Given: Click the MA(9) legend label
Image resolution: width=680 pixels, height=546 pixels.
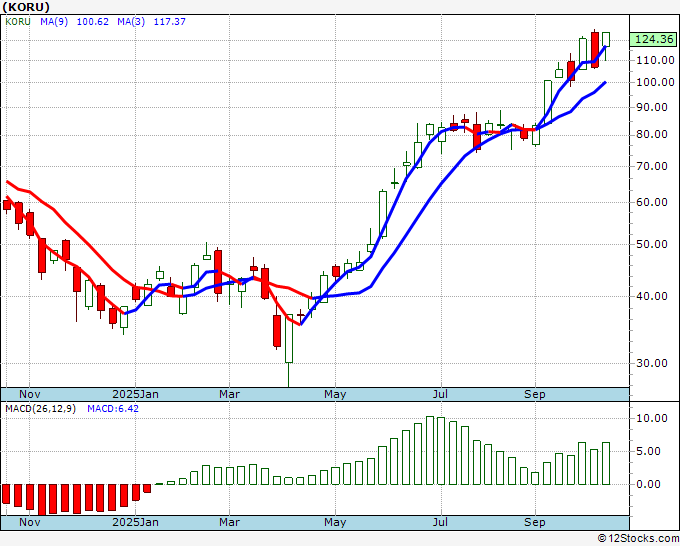Looking at the screenshot, I should point(54,22).
